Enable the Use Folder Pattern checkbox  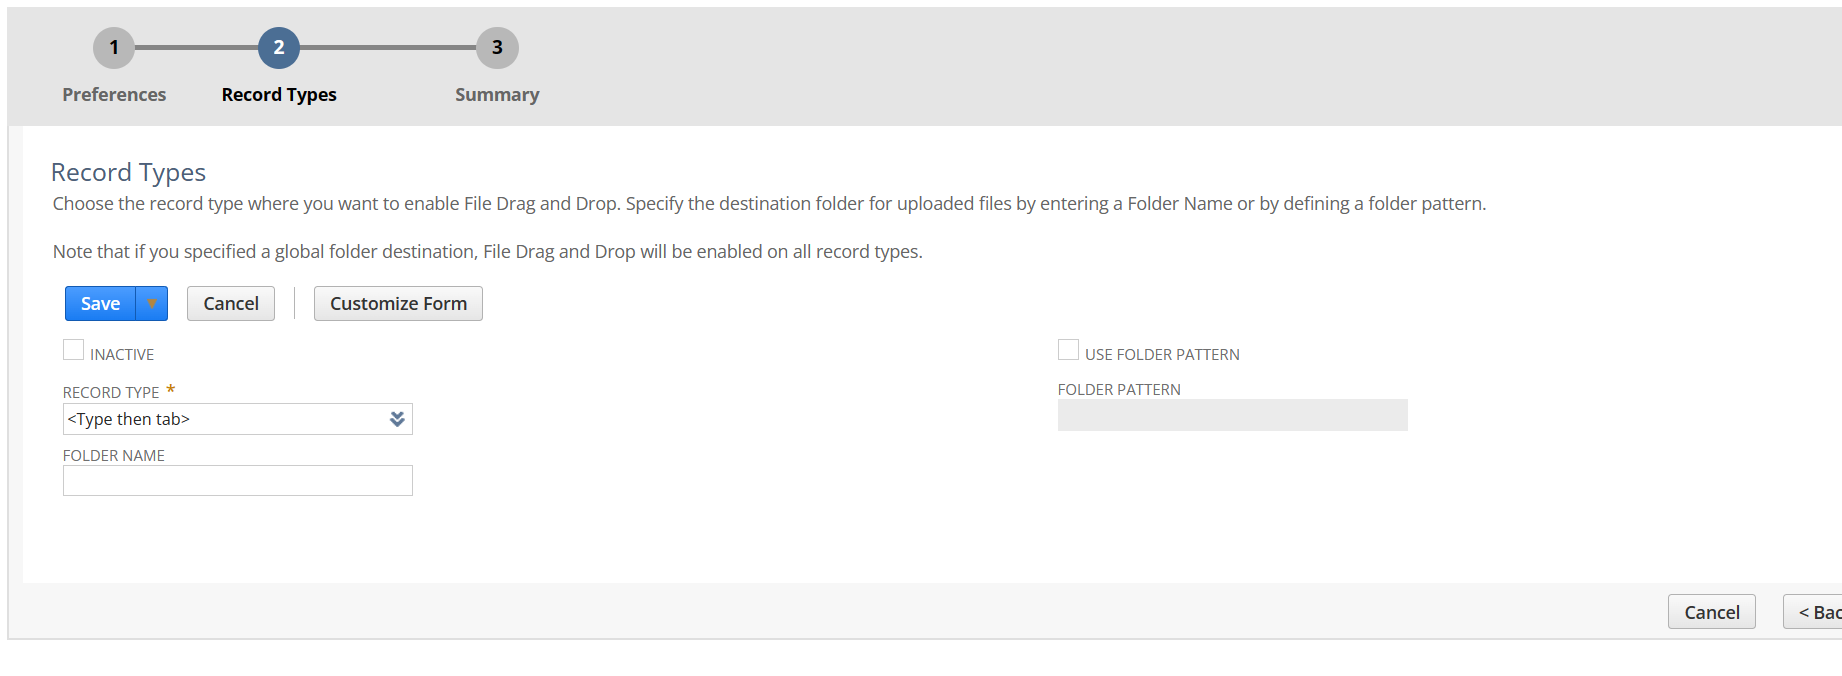pyautogui.click(x=1068, y=350)
